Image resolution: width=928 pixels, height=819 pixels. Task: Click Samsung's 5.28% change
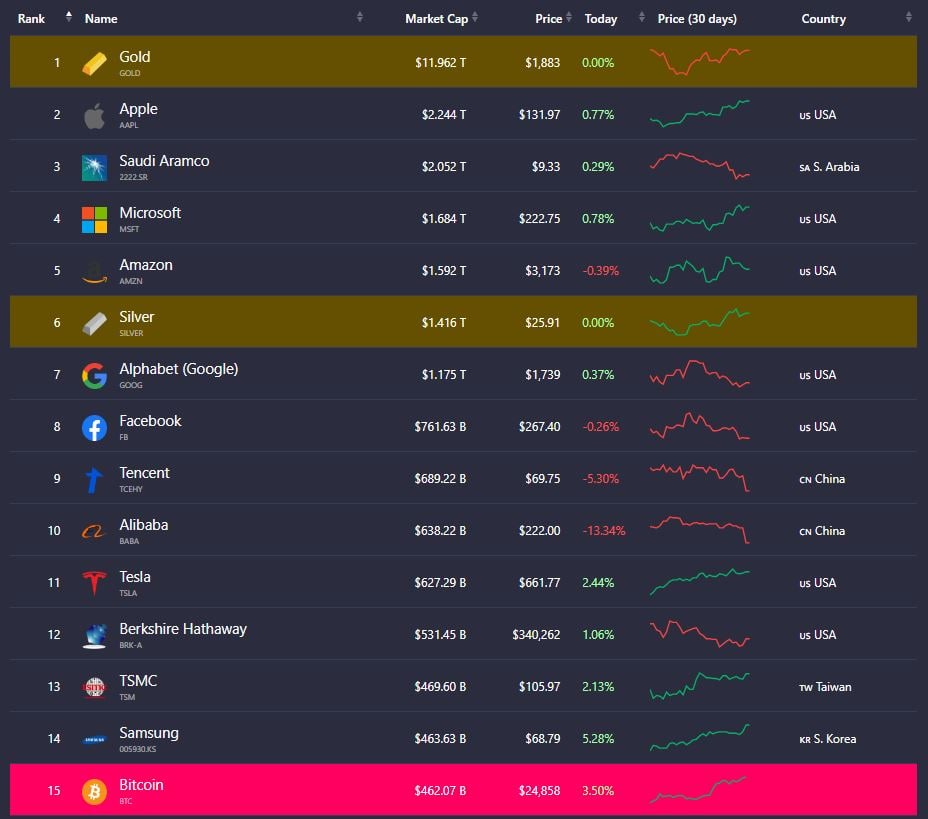pos(598,739)
